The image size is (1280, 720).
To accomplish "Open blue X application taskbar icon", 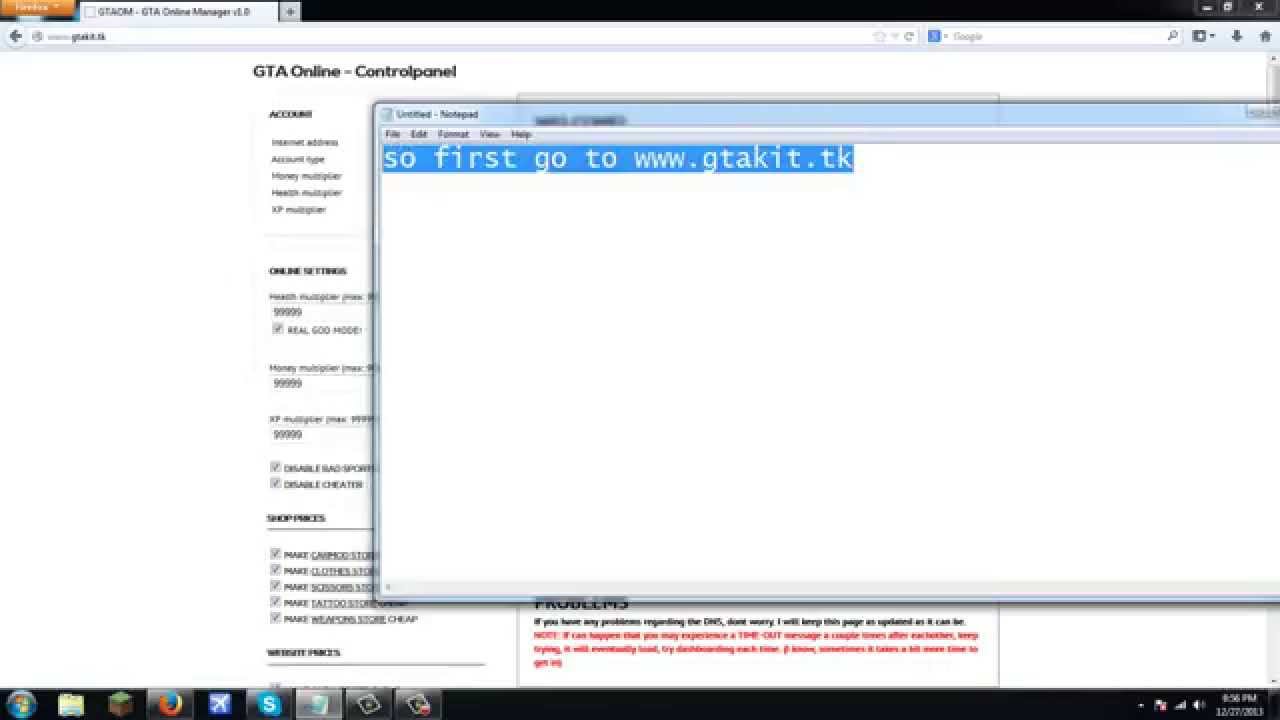I will click(219, 704).
